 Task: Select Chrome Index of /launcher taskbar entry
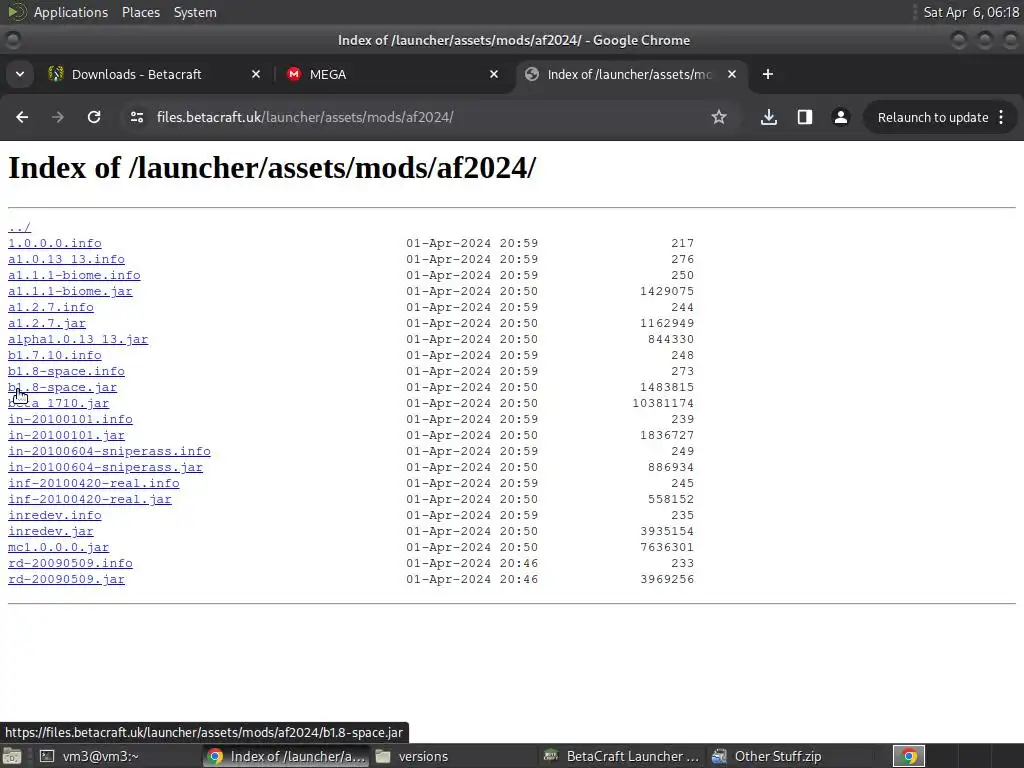(x=286, y=756)
